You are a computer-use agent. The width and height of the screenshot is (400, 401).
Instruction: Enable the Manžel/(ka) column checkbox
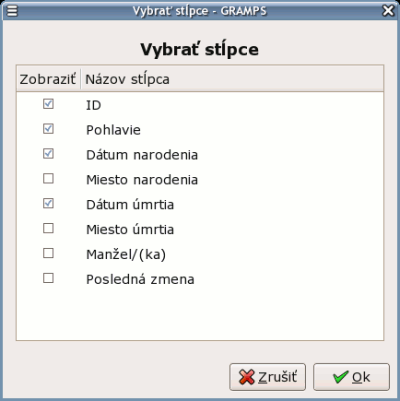click(48, 253)
